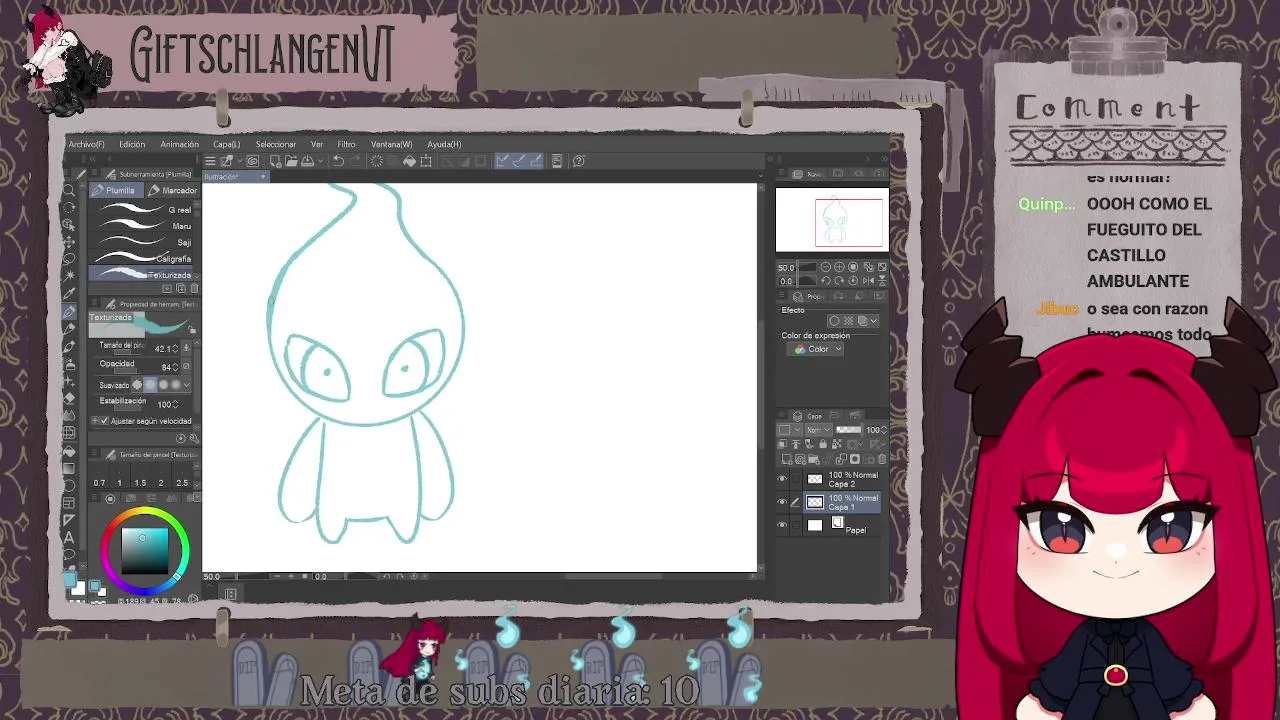
Task: Open the Animación menu
Action: tap(179, 144)
